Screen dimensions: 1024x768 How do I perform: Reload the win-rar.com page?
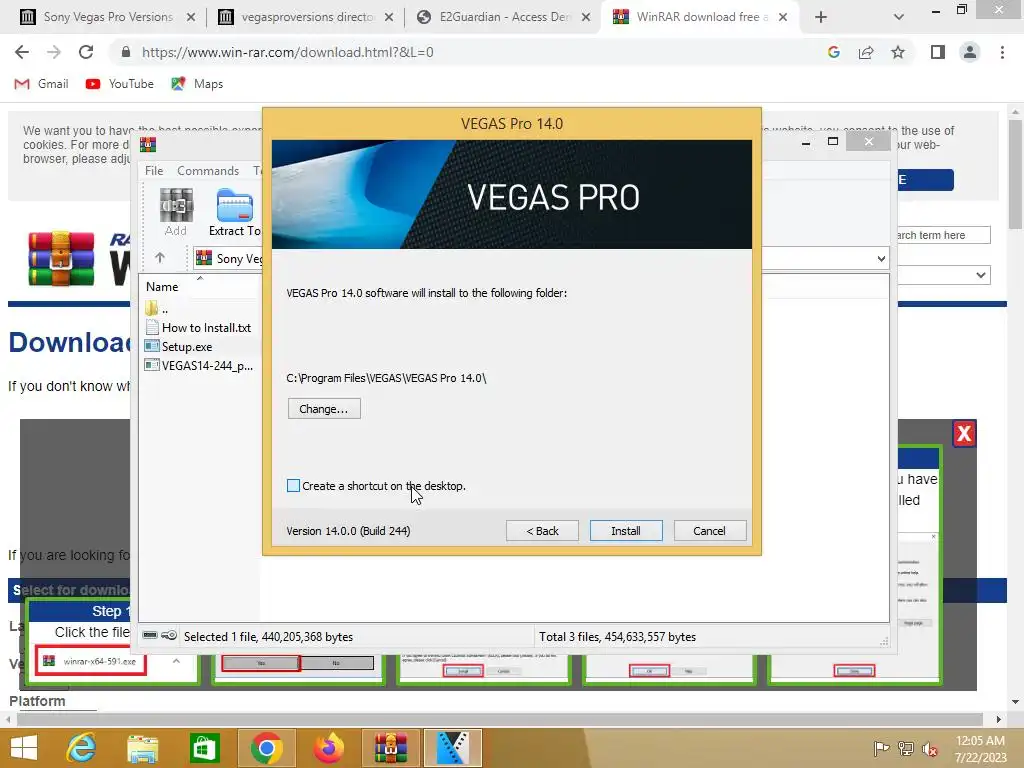[86, 52]
